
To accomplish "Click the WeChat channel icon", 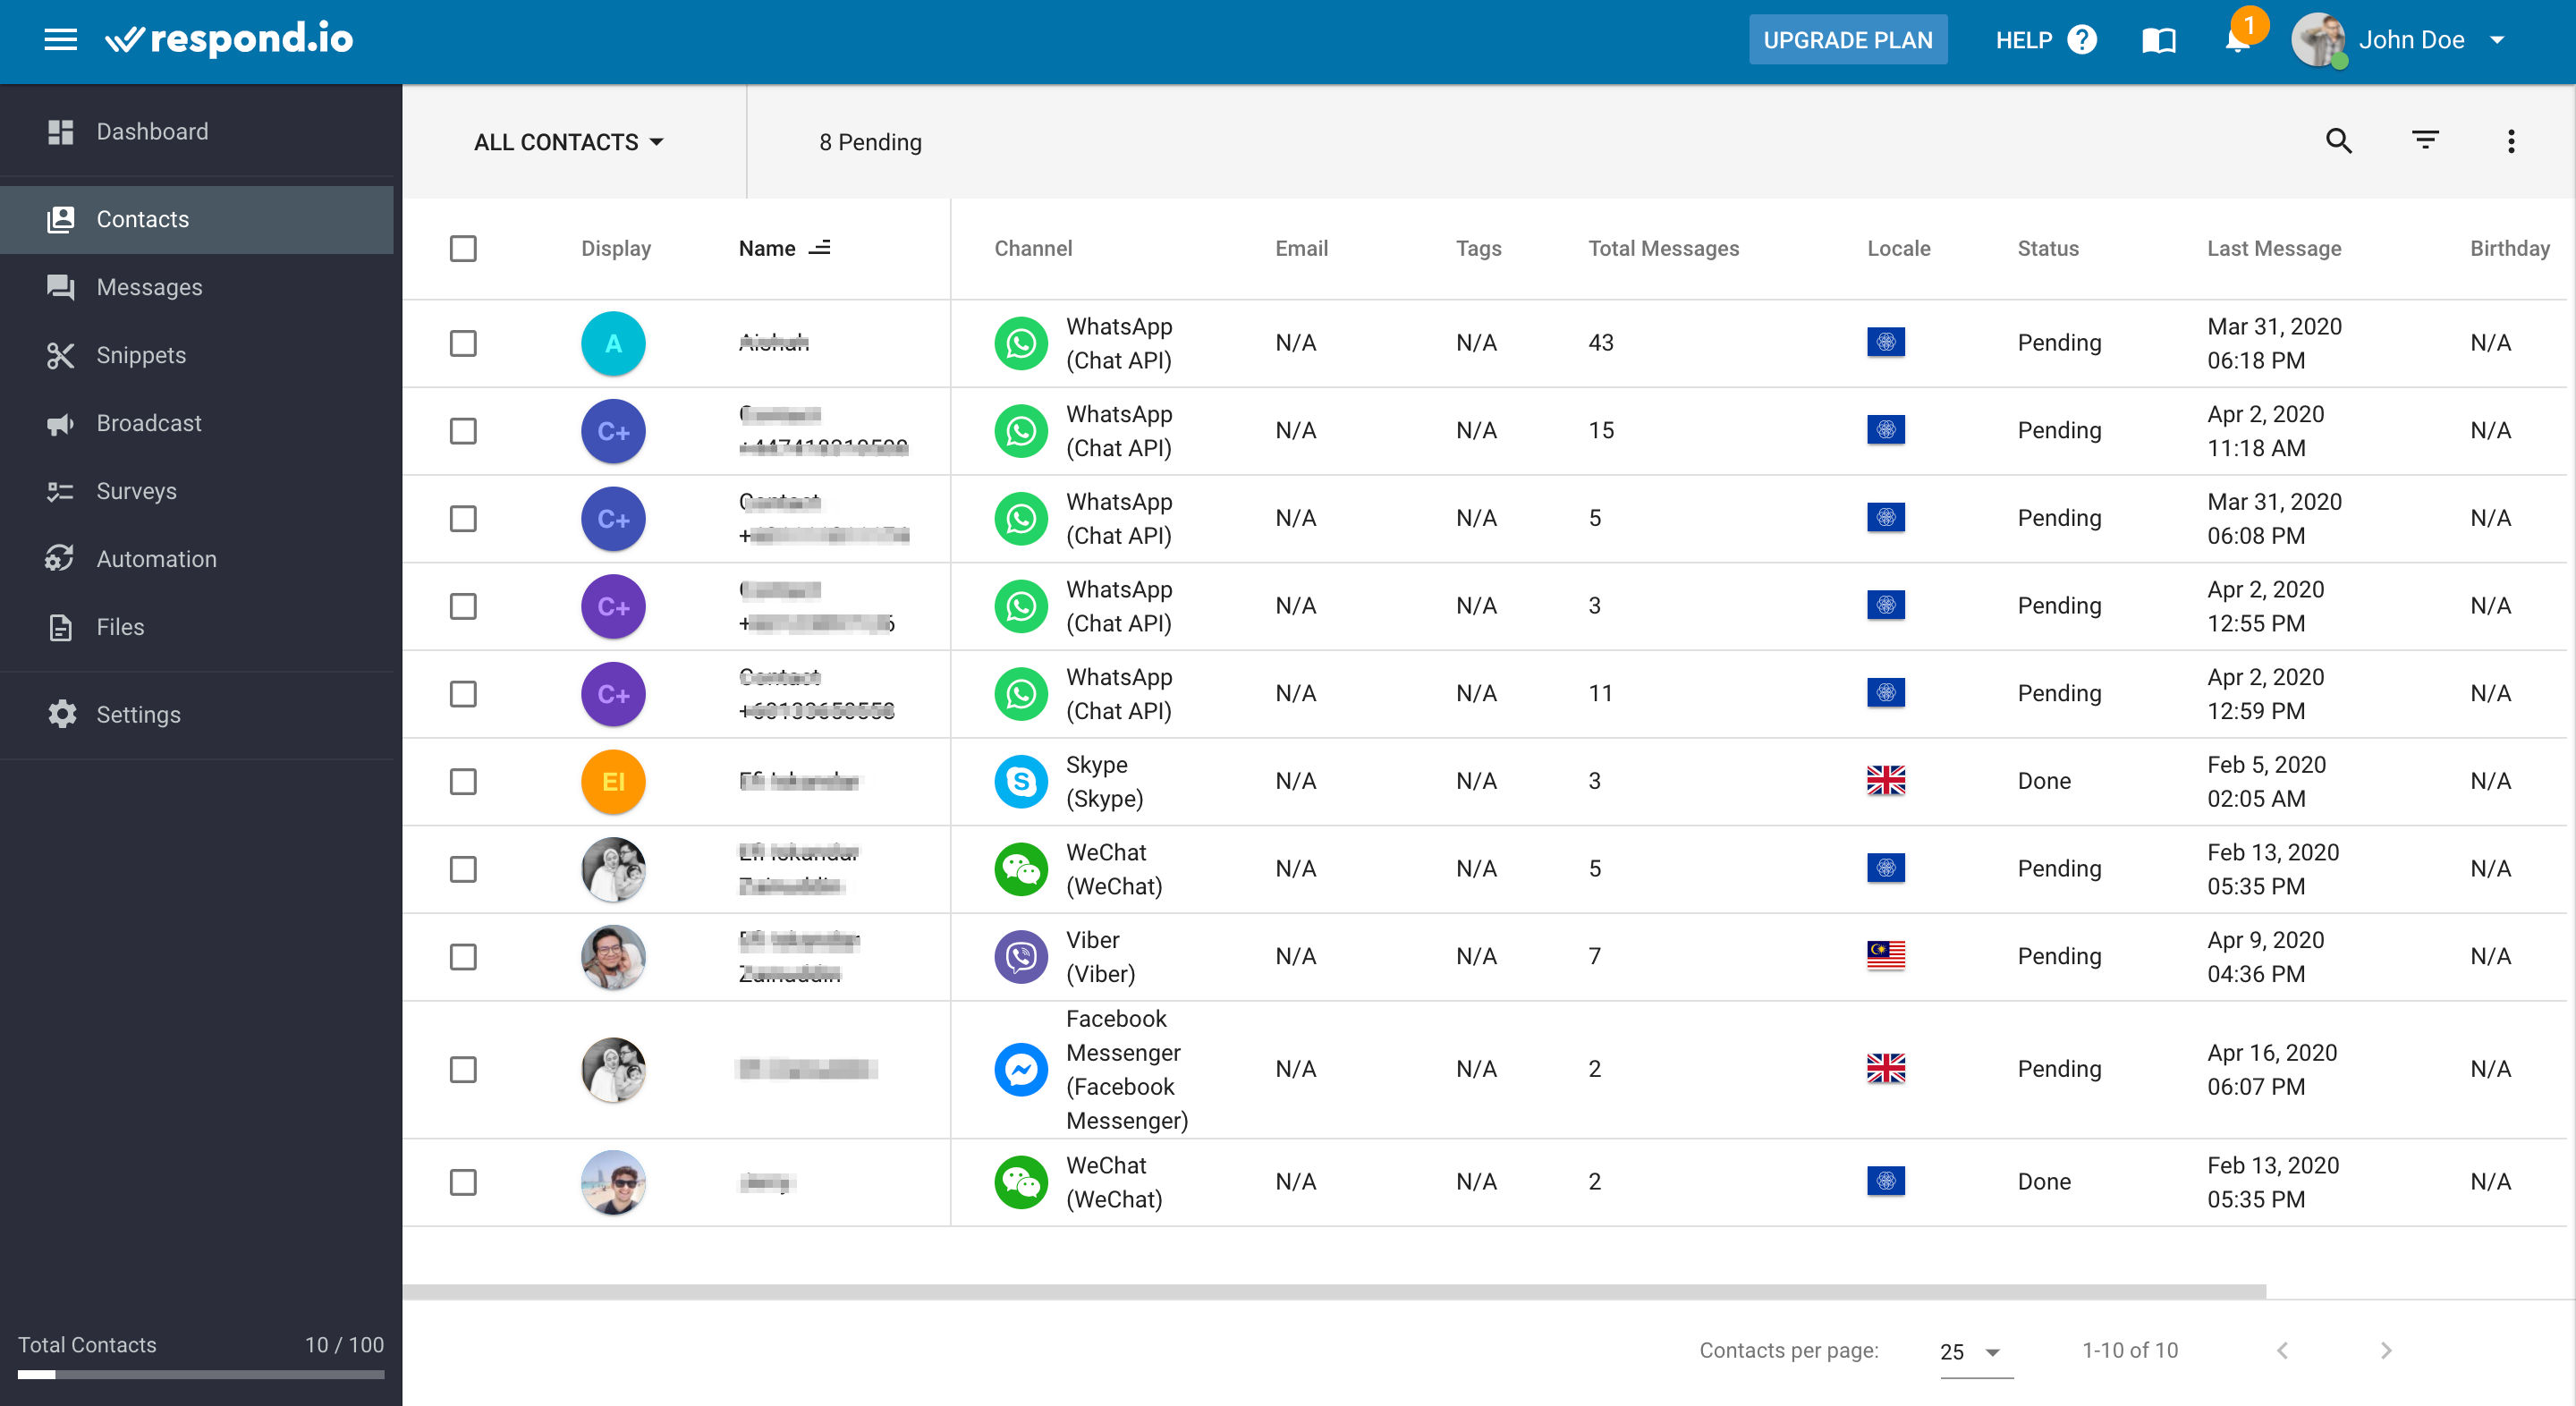I will tap(1021, 866).
